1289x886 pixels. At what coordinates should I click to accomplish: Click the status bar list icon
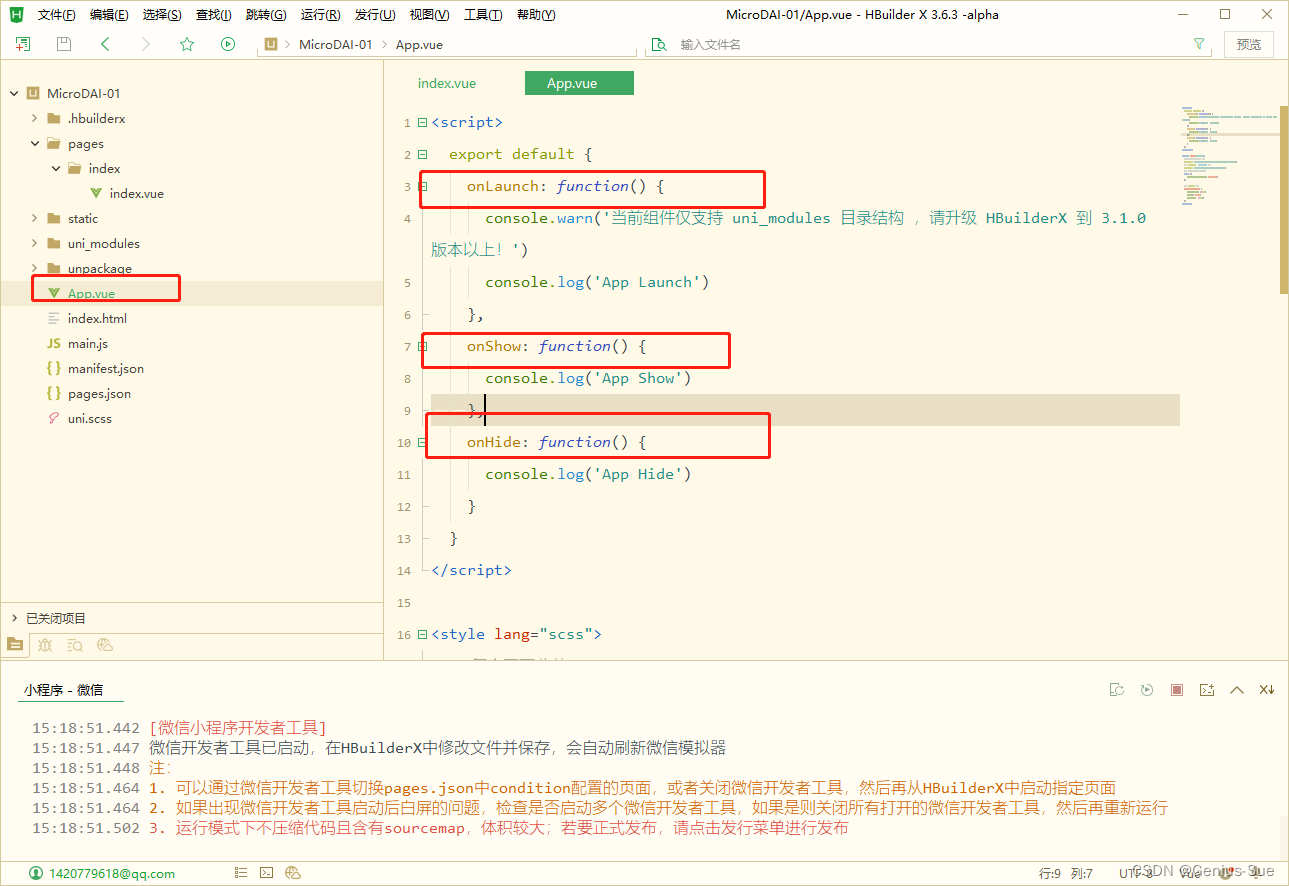(x=241, y=873)
